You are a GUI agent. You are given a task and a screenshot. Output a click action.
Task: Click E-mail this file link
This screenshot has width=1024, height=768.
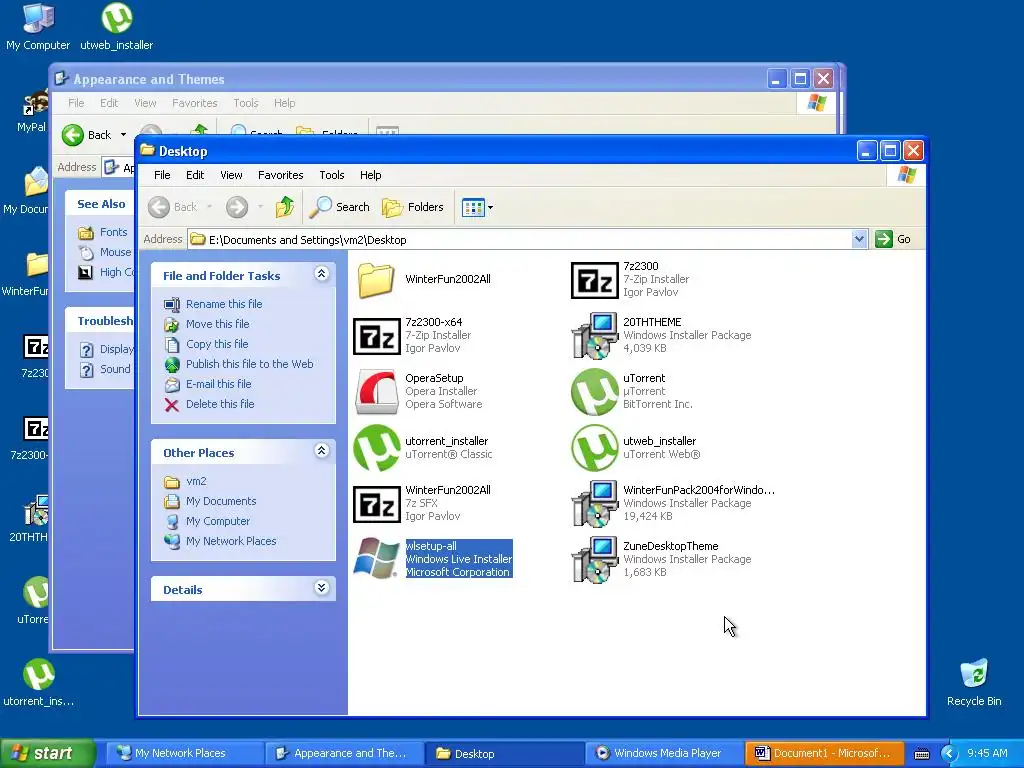click(219, 384)
